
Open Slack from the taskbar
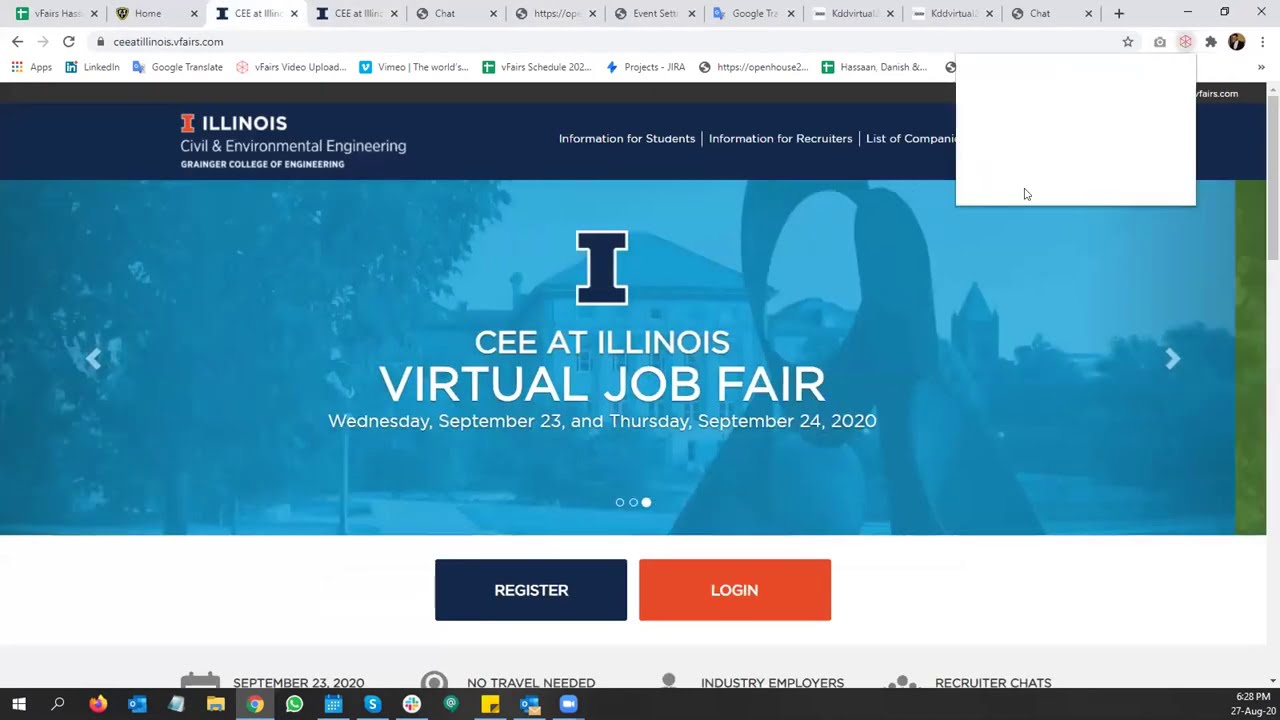point(412,704)
